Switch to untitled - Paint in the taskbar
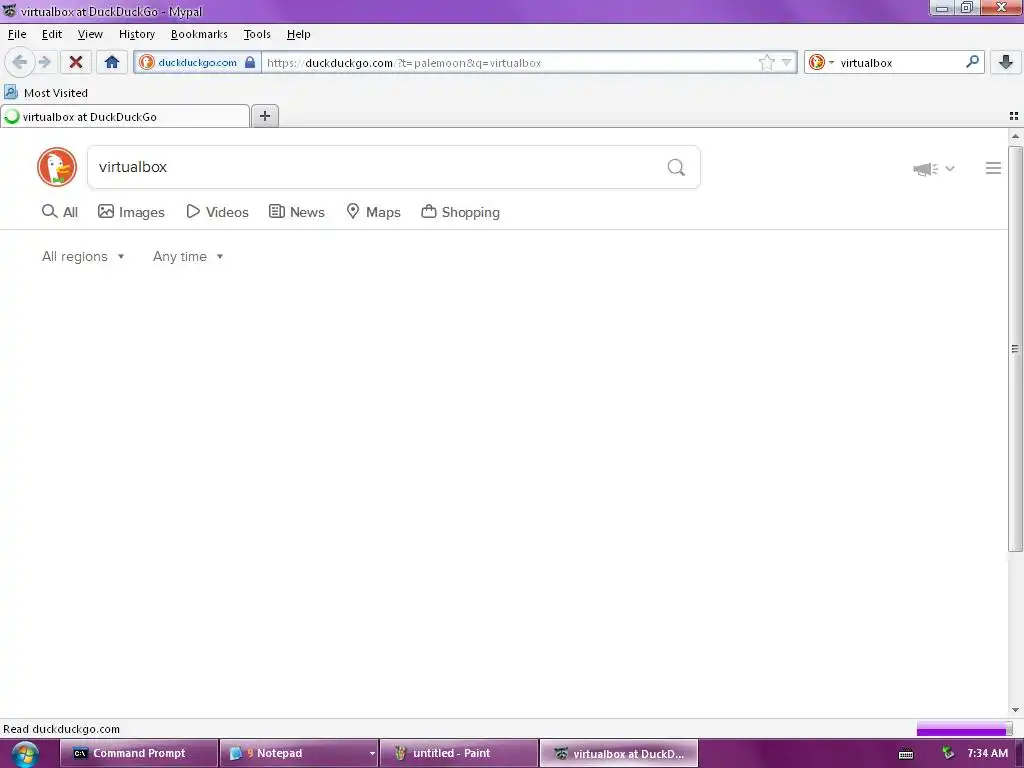This screenshot has width=1024, height=768. point(458,753)
